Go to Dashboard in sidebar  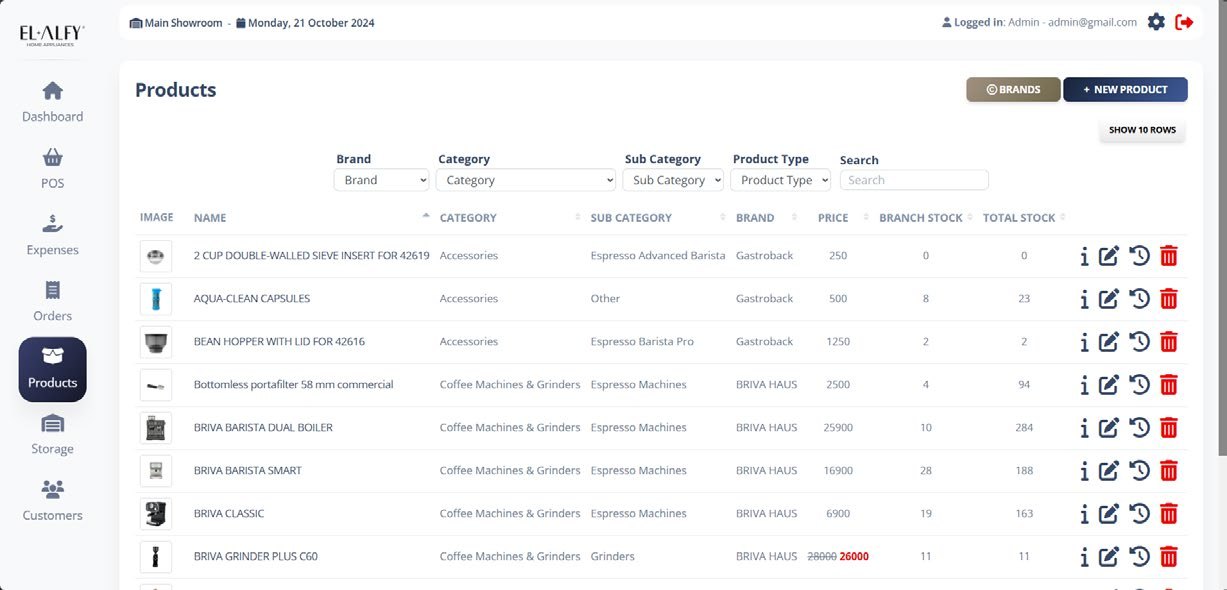point(53,103)
